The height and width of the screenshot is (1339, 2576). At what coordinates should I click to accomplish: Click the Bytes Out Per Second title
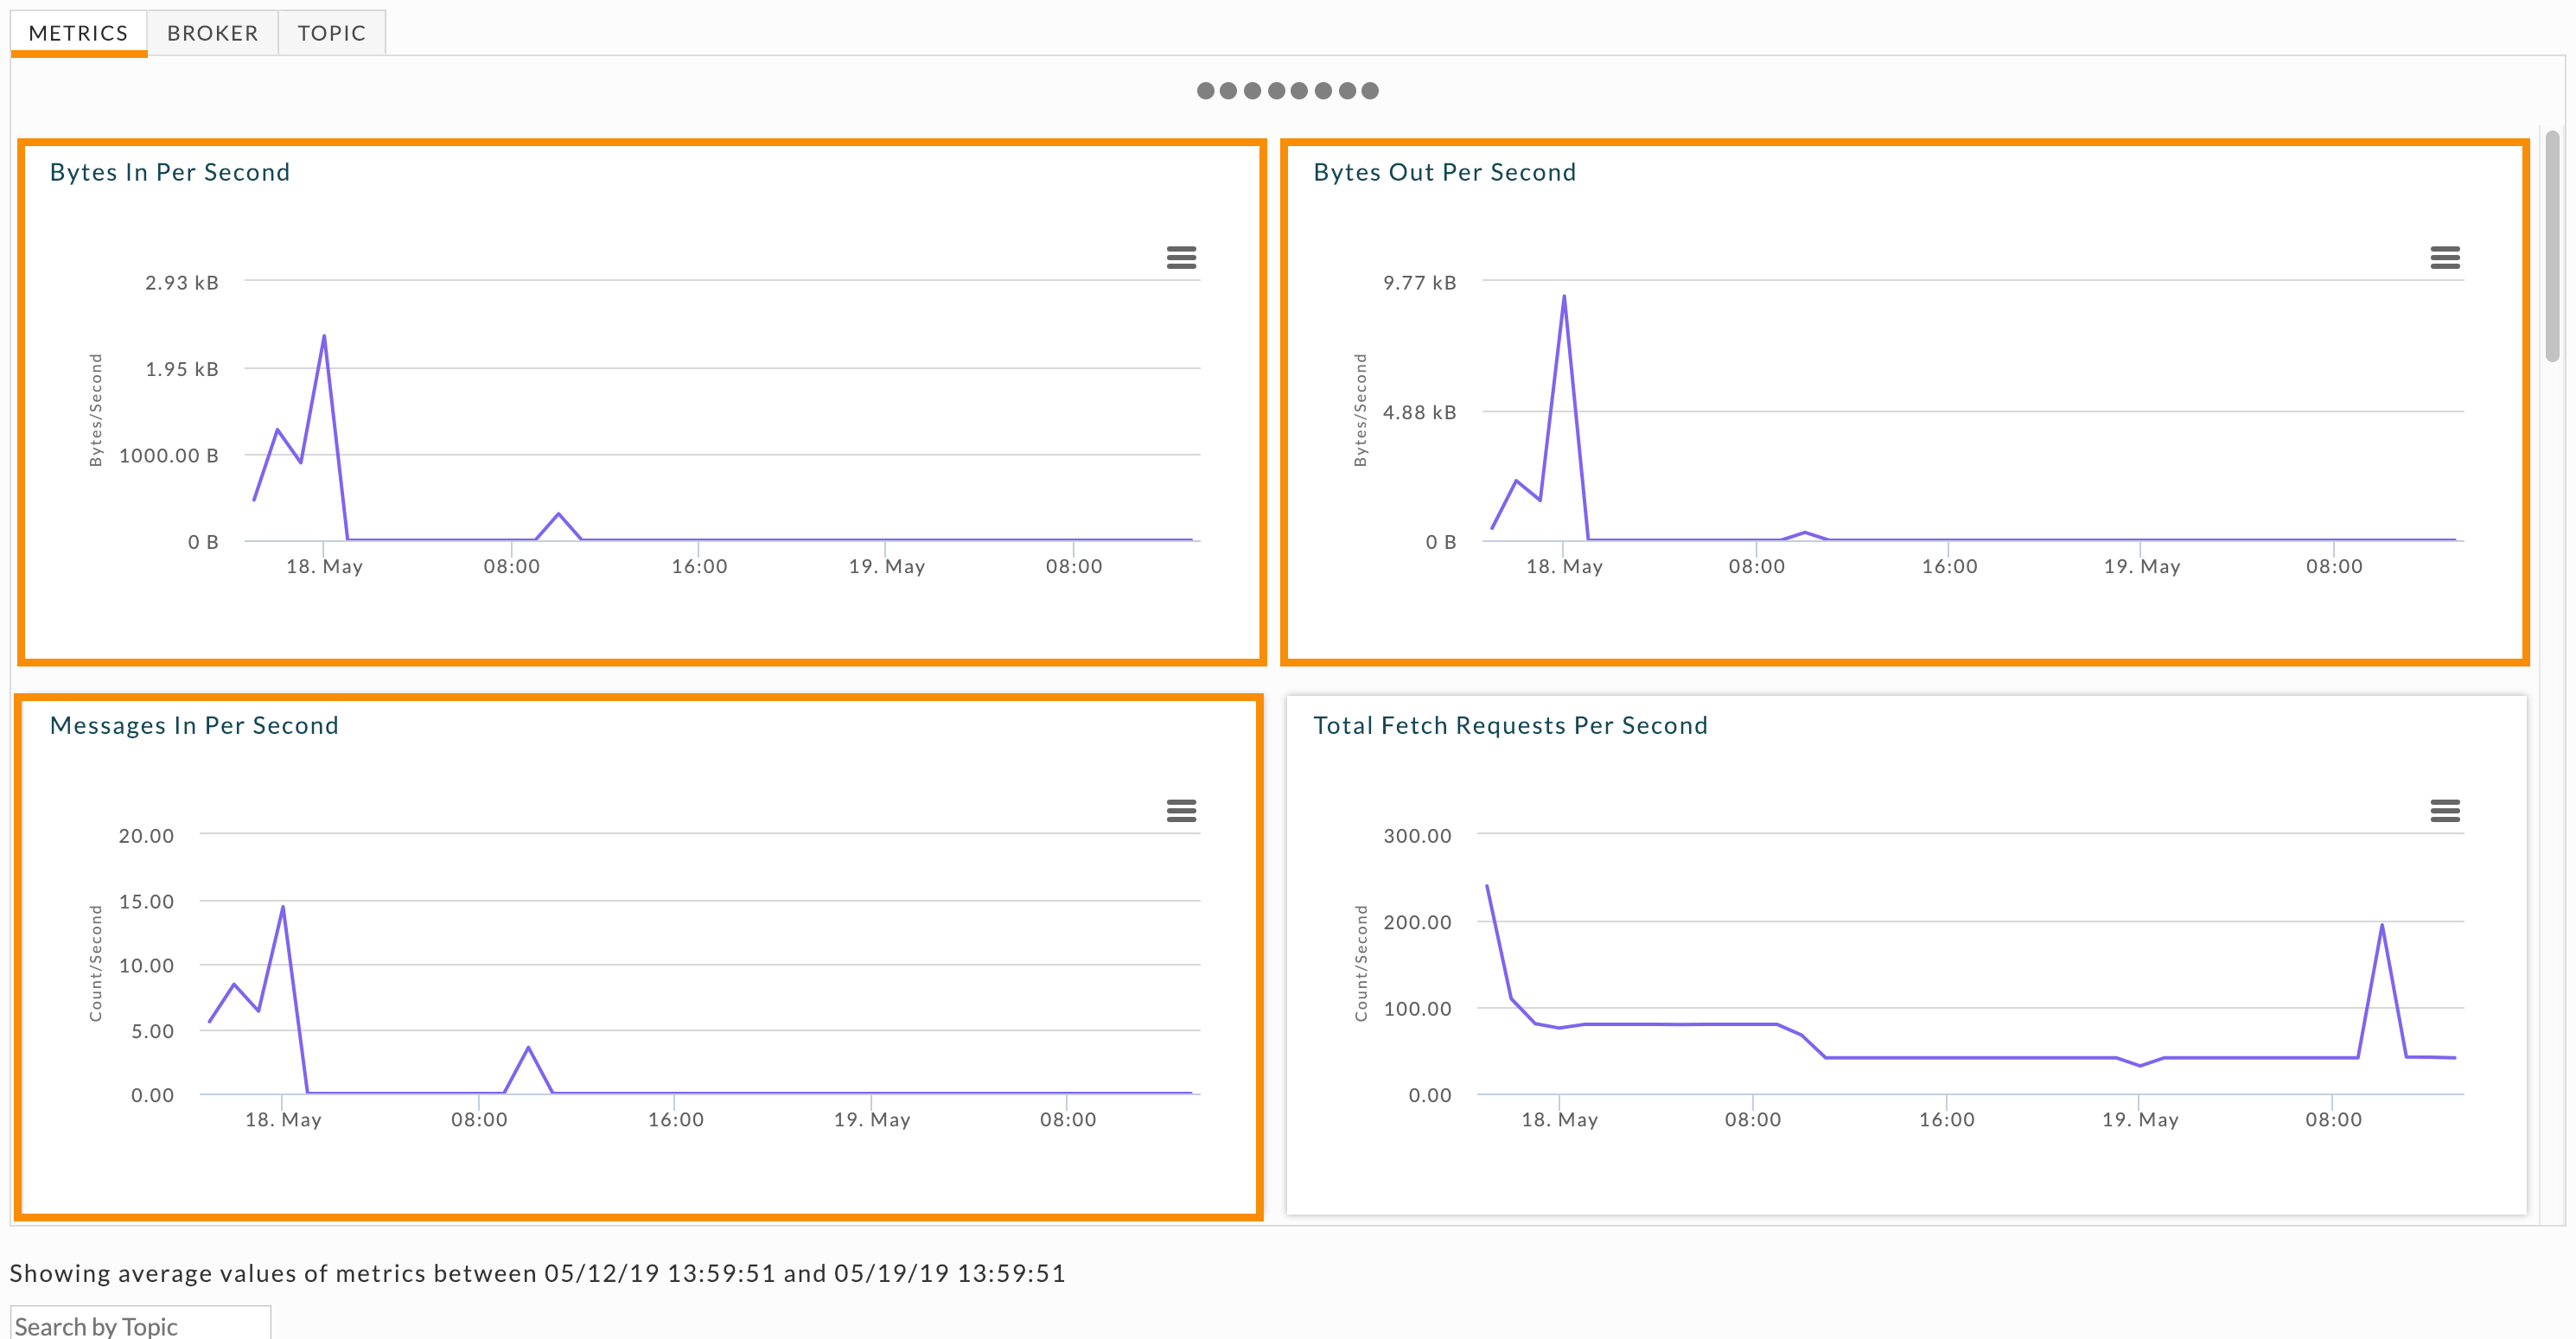(1444, 172)
